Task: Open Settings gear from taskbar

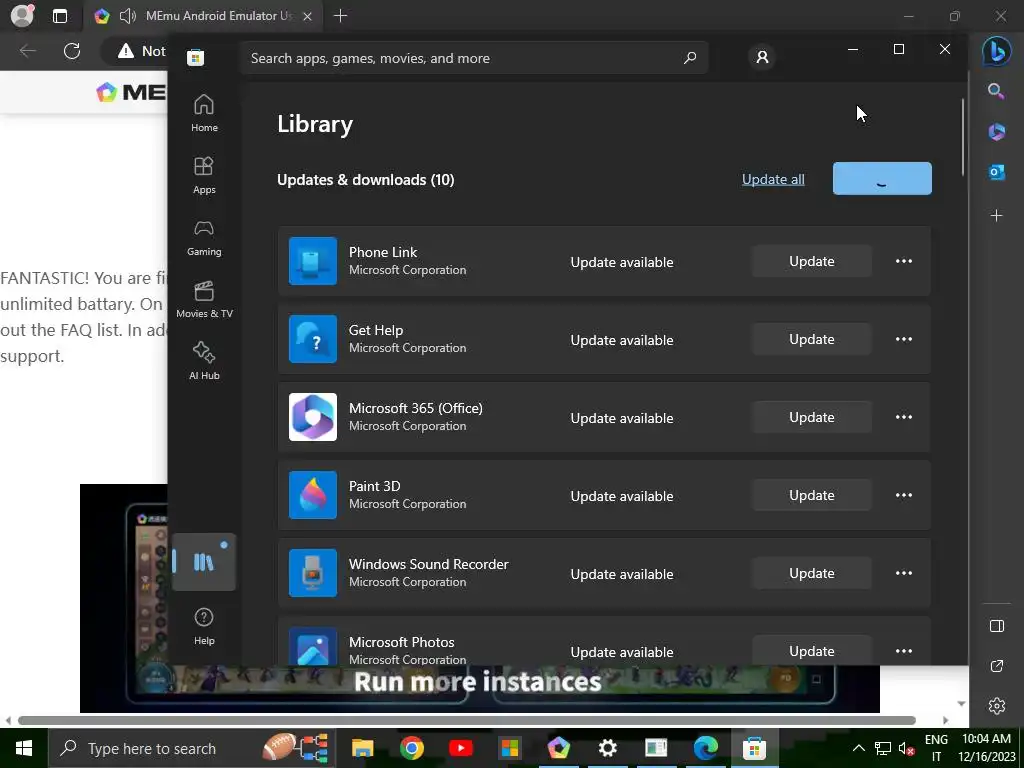Action: tap(607, 748)
